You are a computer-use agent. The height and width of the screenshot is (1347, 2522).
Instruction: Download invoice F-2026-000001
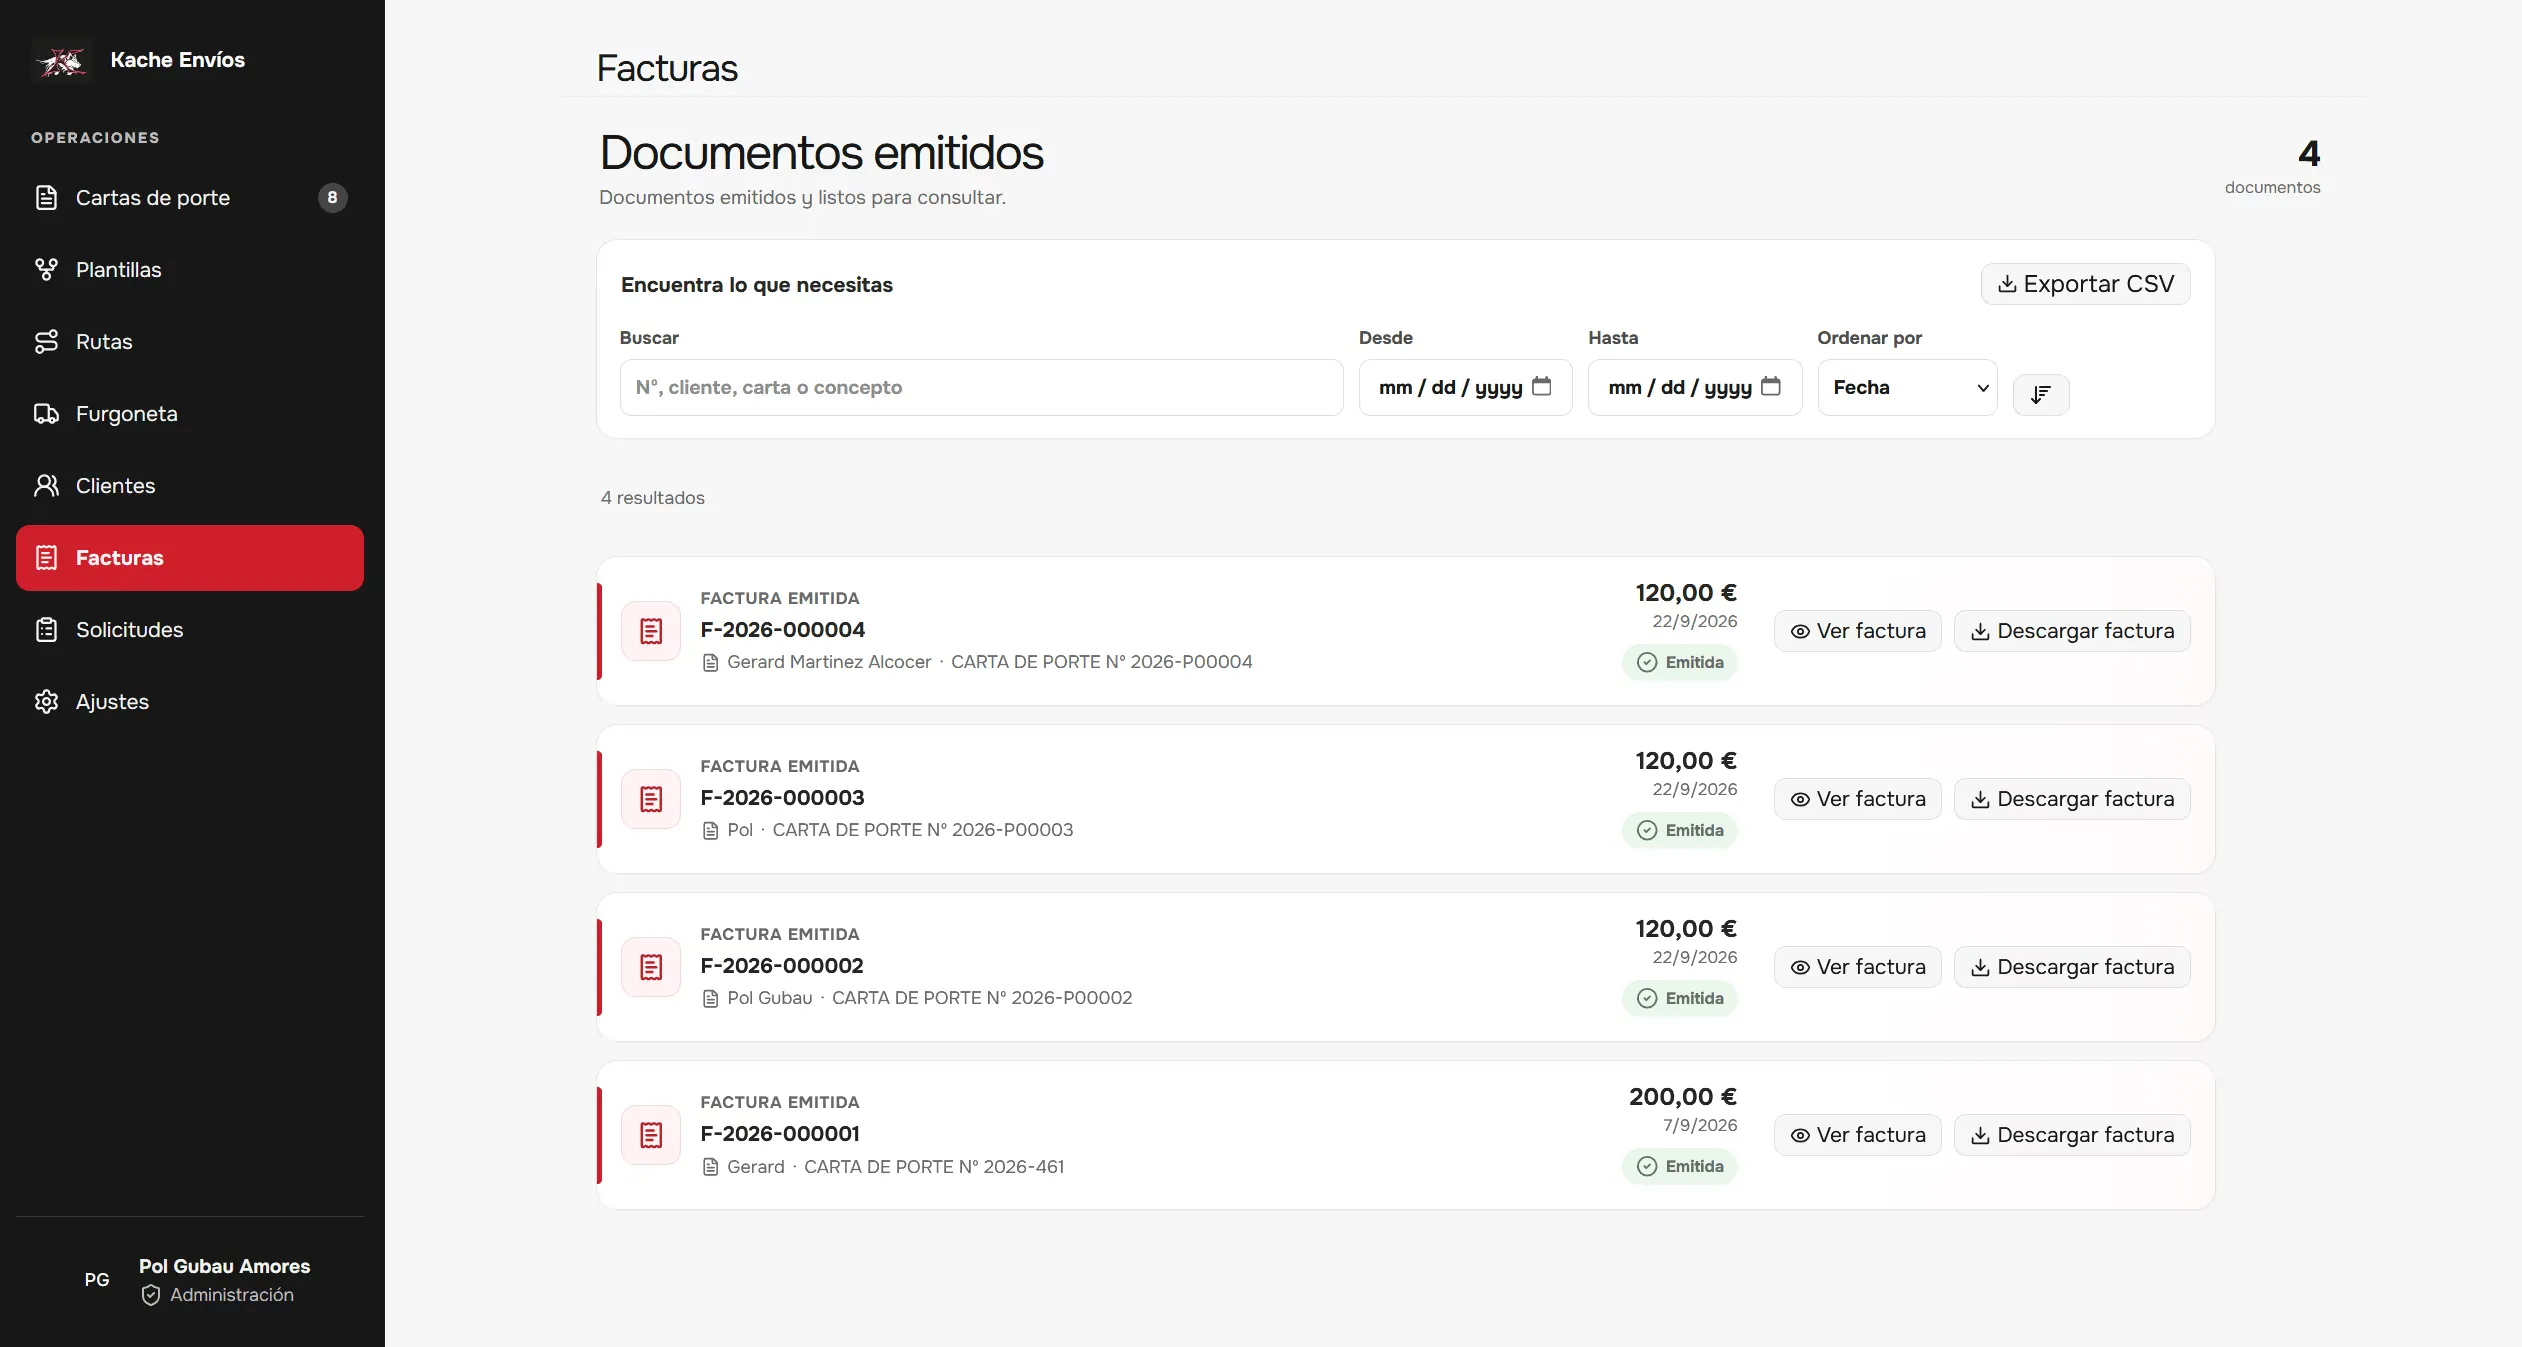(2072, 1135)
